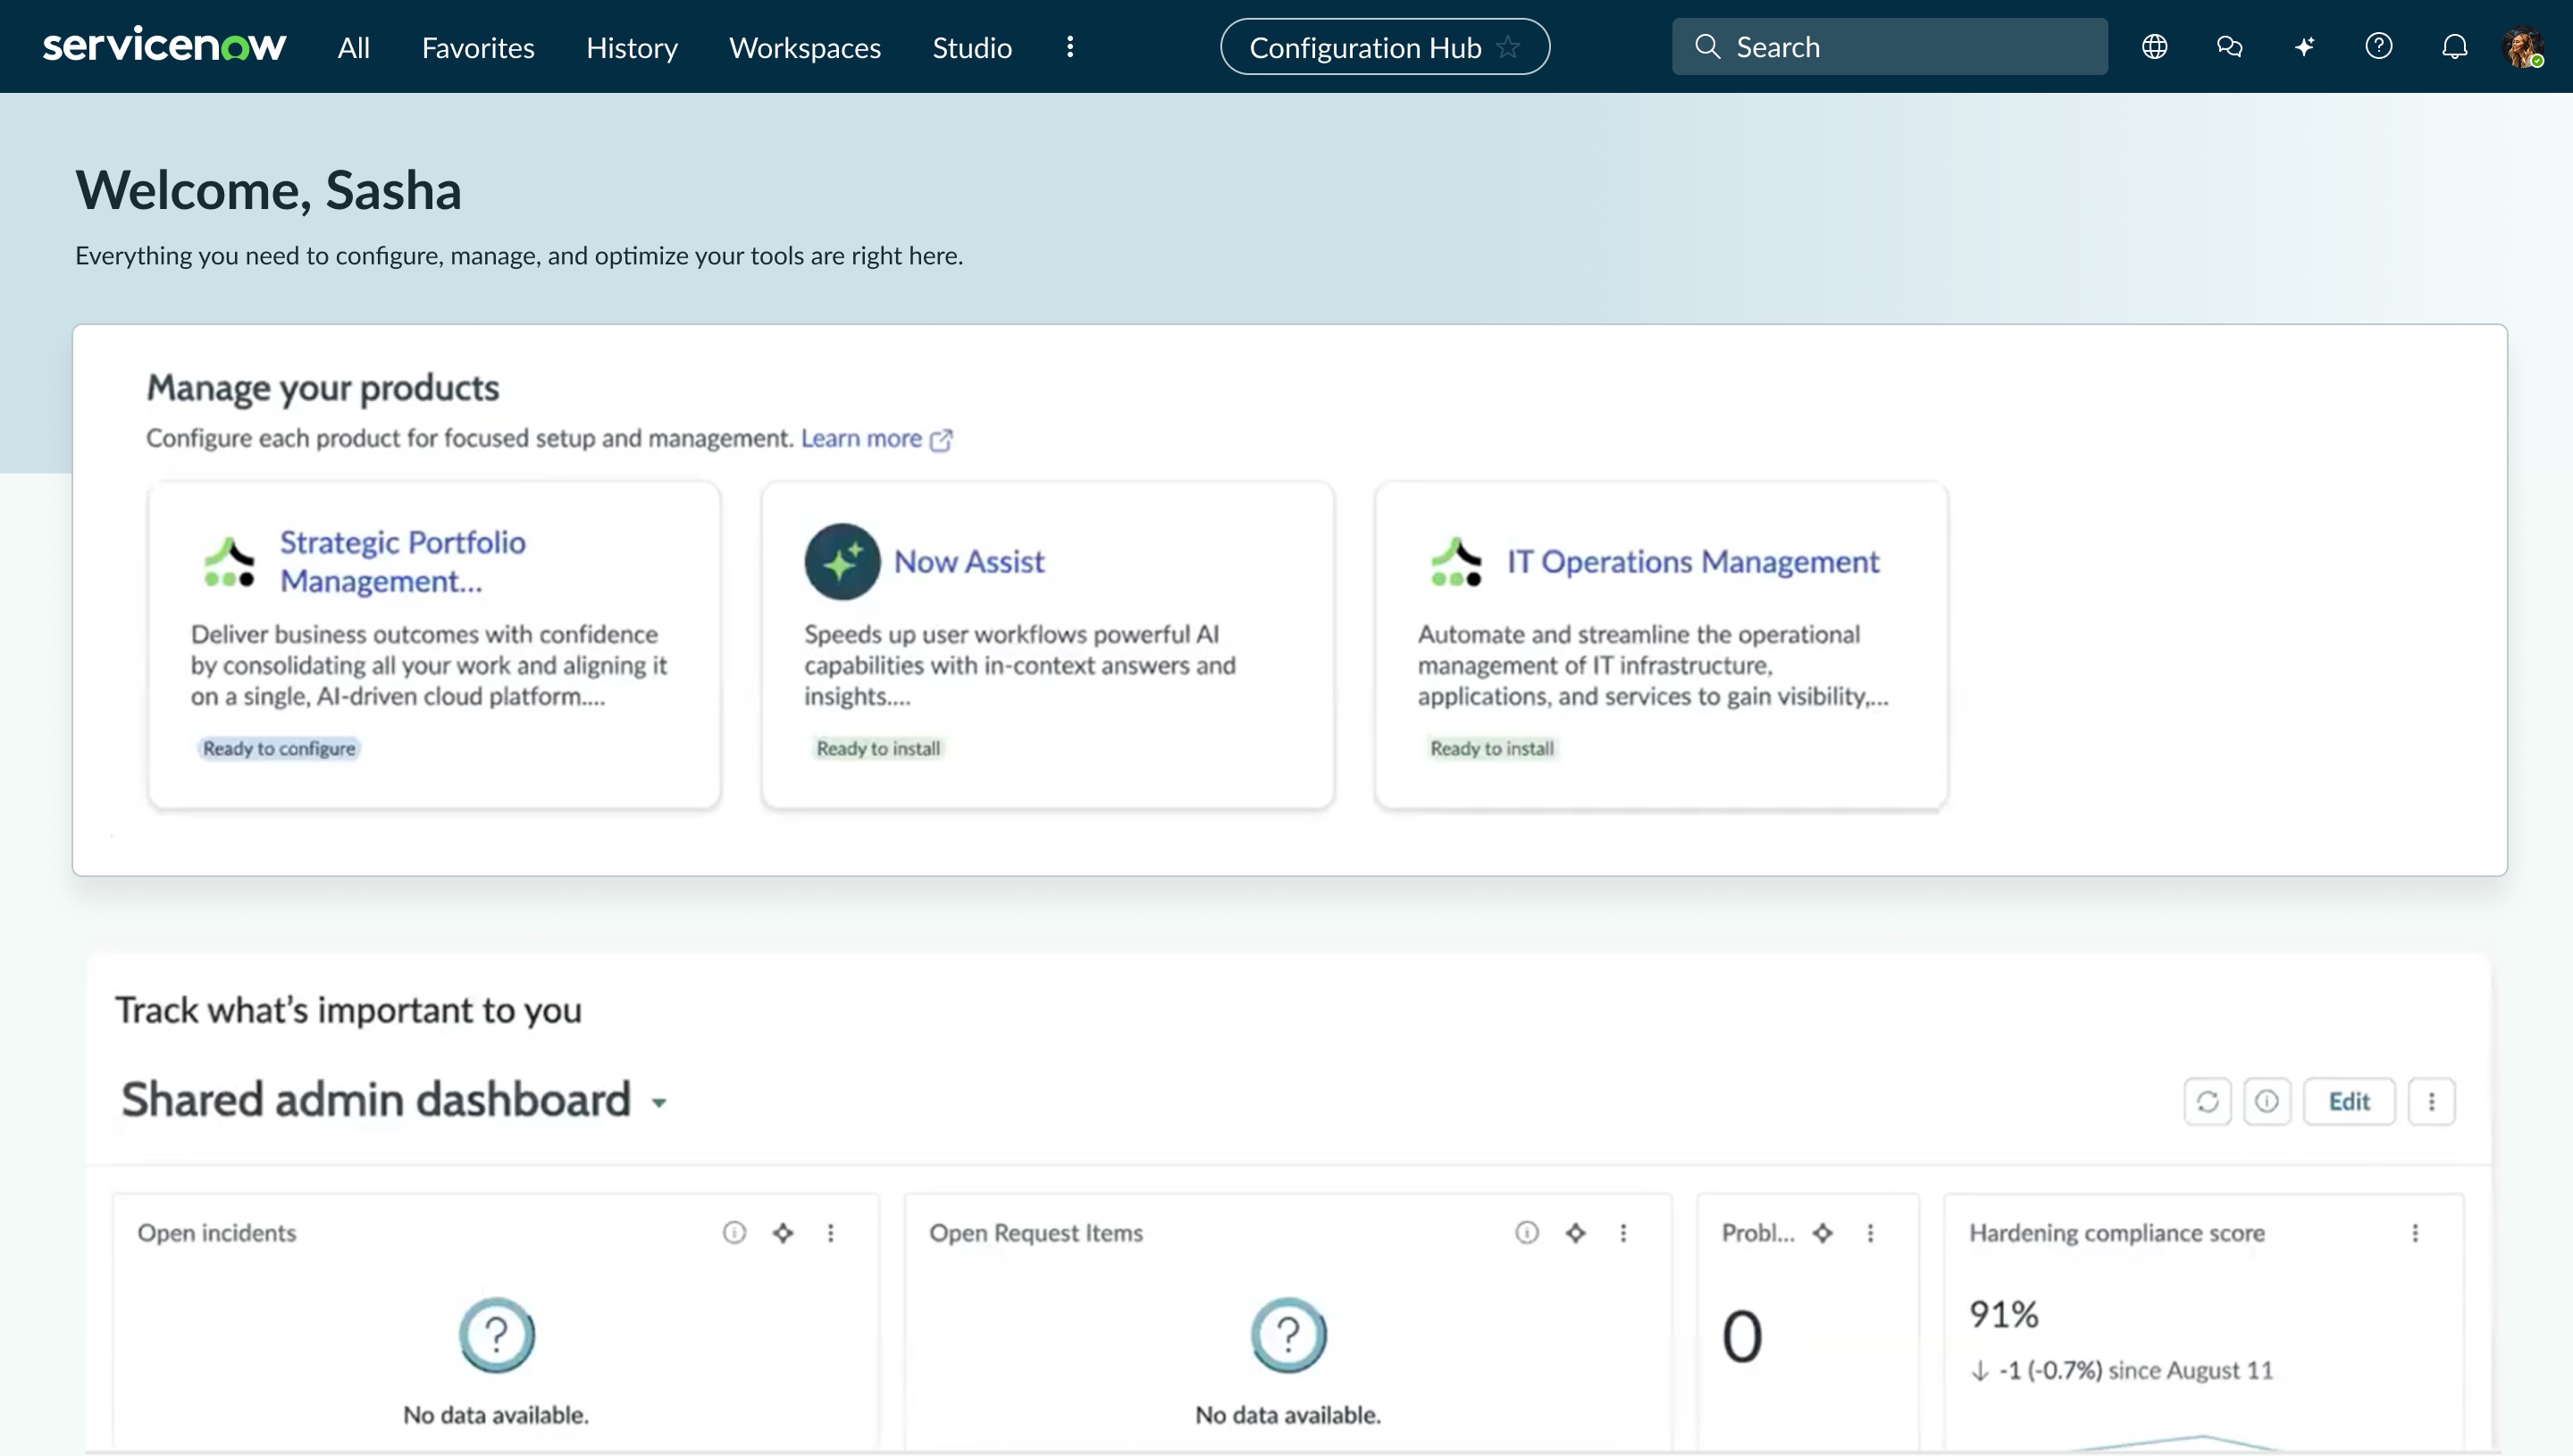The image size is (2573, 1456).
Task: Open the Open incidents widget kebab menu
Action: click(831, 1232)
